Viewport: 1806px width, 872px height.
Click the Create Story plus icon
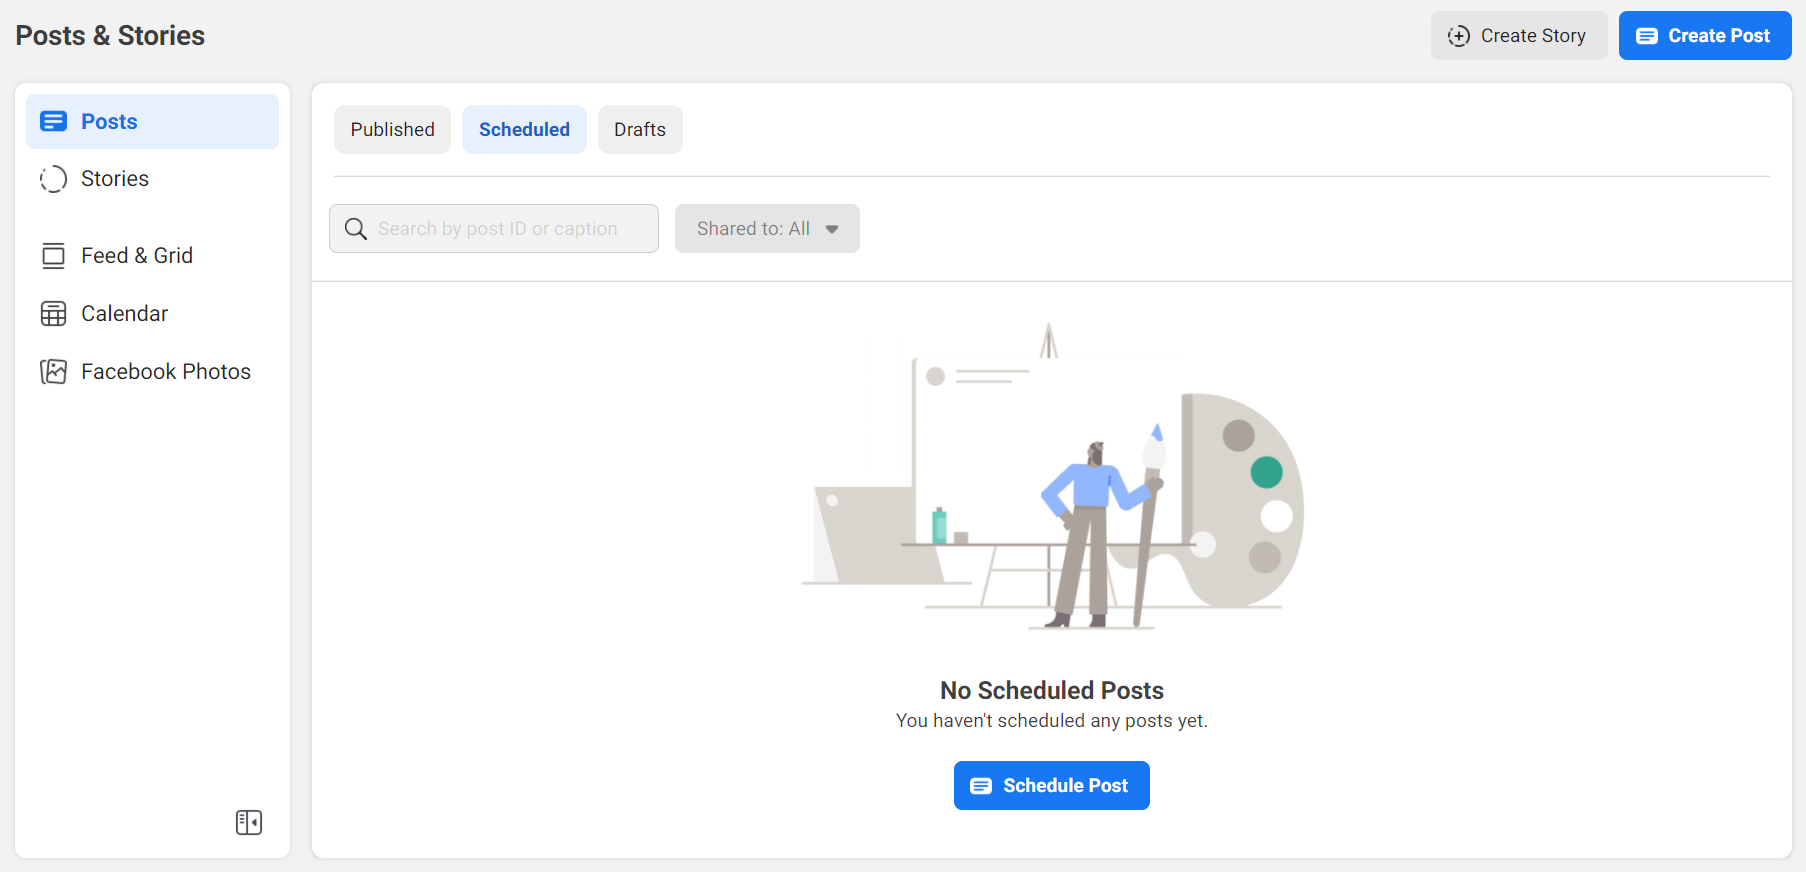click(x=1459, y=35)
